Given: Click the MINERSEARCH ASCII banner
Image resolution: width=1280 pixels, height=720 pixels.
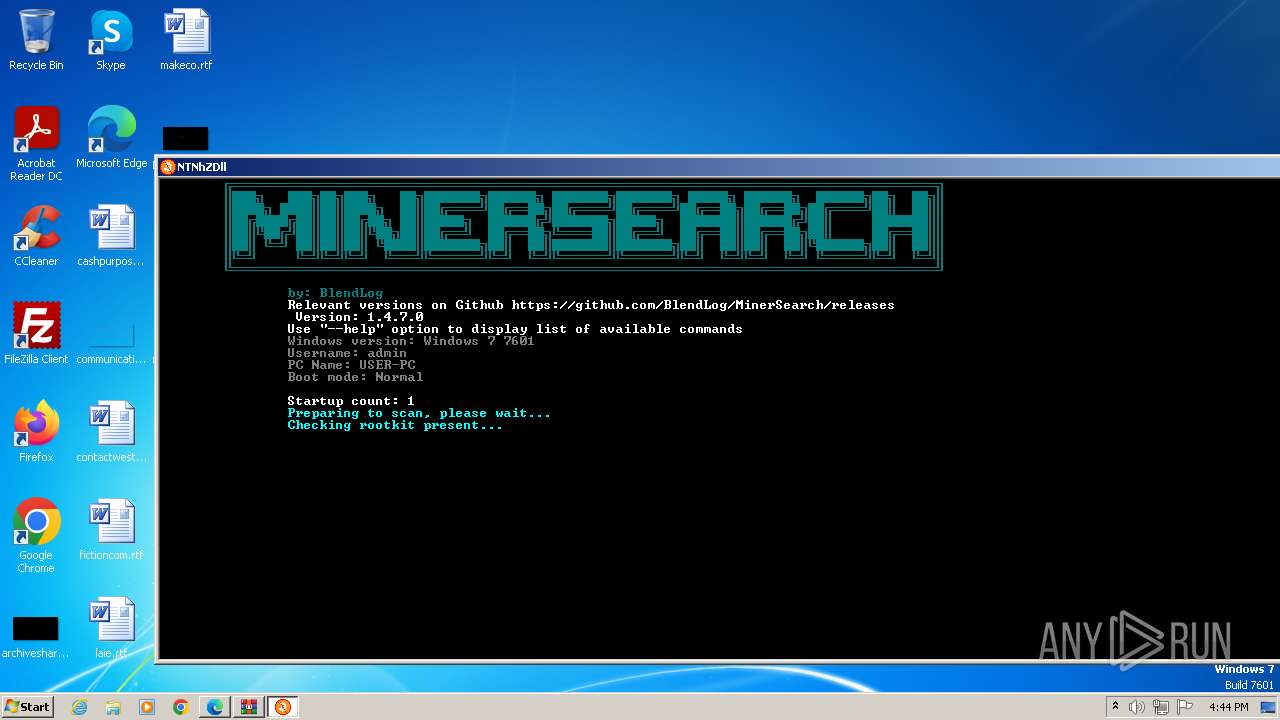Looking at the screenshot, I should pos(584,227).
